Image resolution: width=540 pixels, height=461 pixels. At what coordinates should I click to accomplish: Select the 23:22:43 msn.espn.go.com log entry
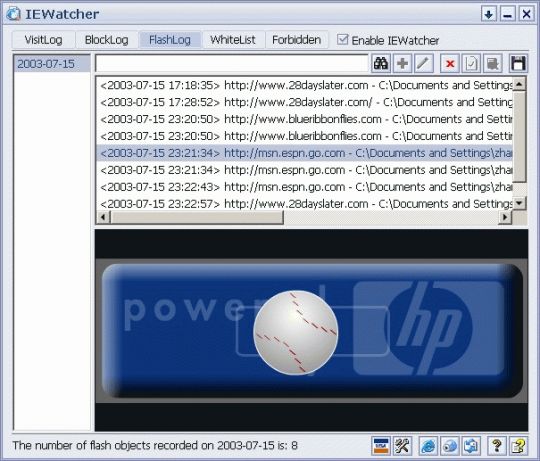click(x=304, y=187)
